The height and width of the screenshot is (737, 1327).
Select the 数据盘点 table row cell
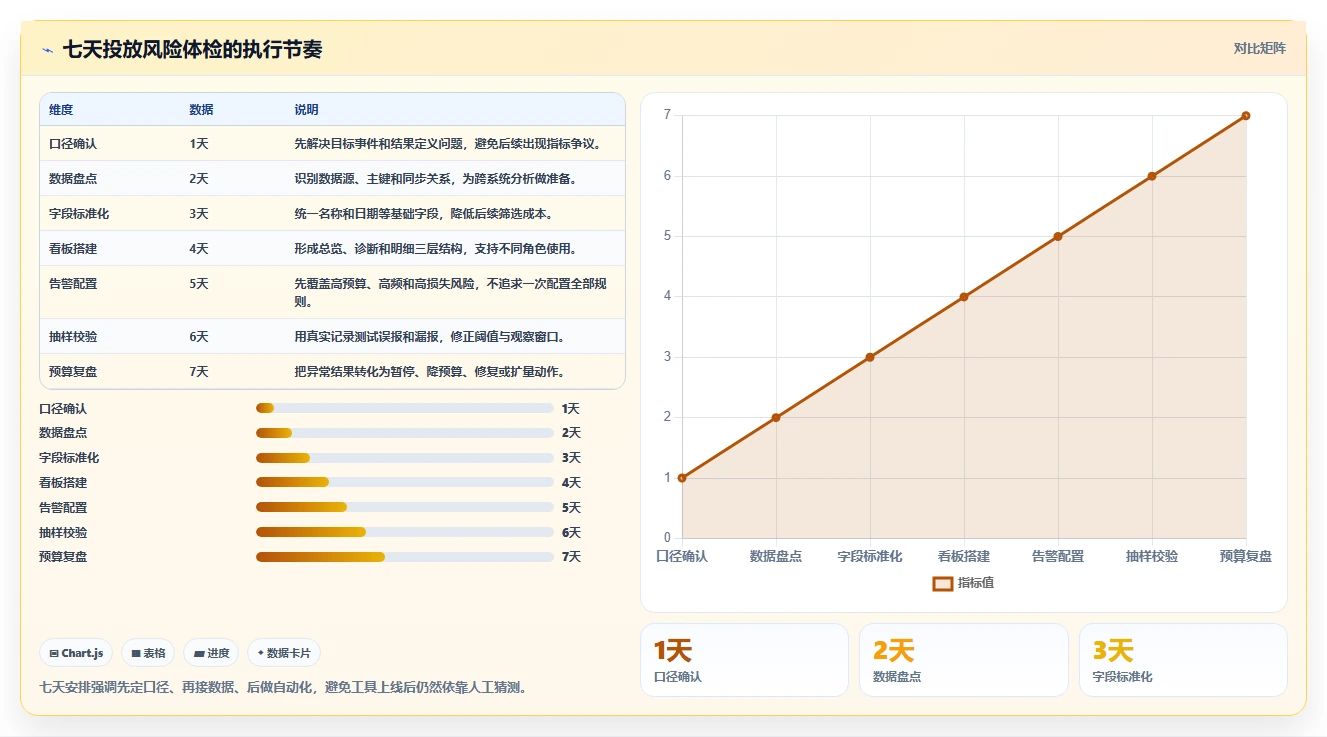(x=110, y=179)
